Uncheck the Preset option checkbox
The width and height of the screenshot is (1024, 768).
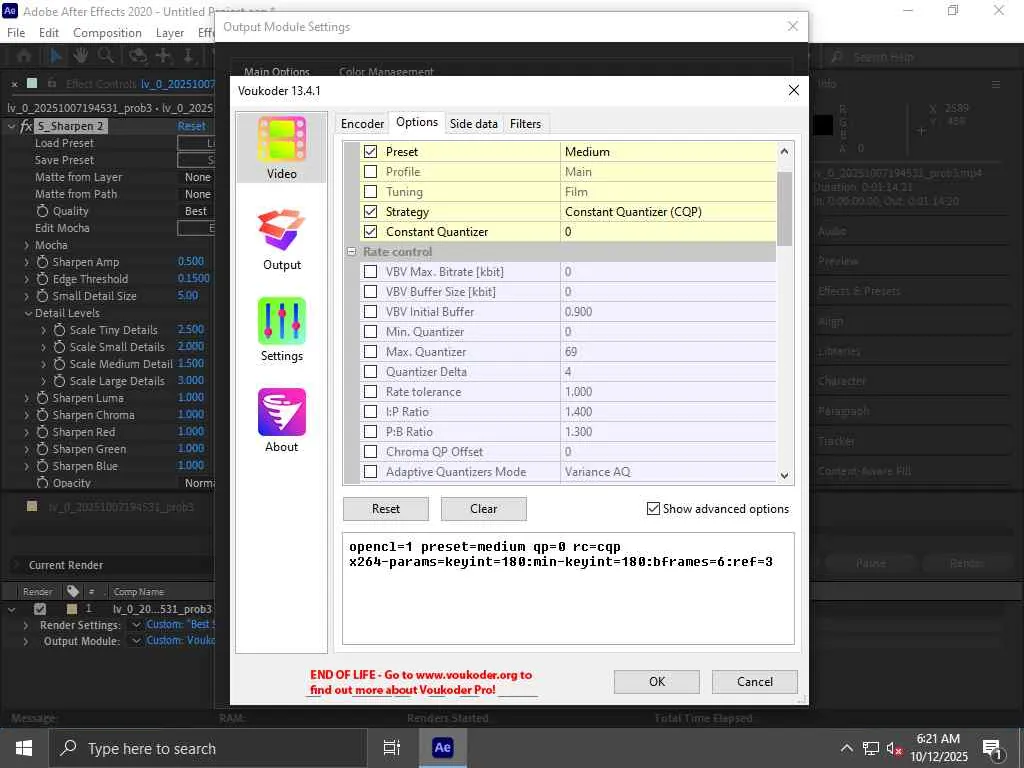tap(370, 152)
